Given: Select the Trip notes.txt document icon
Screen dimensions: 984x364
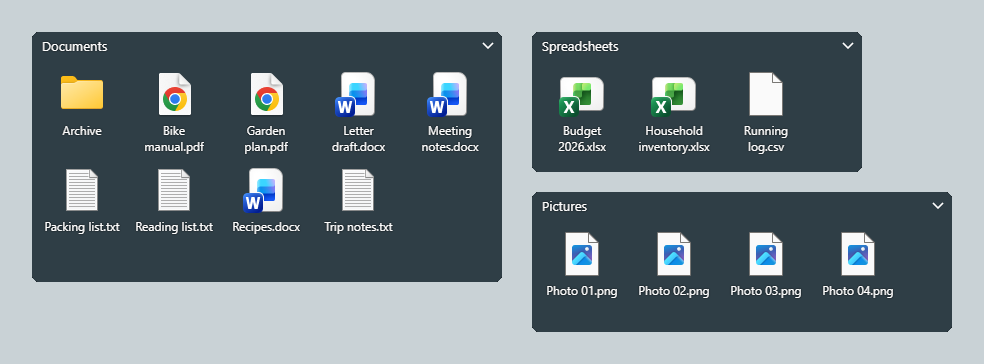Looking at the screenshot, I should pos(358,190).
